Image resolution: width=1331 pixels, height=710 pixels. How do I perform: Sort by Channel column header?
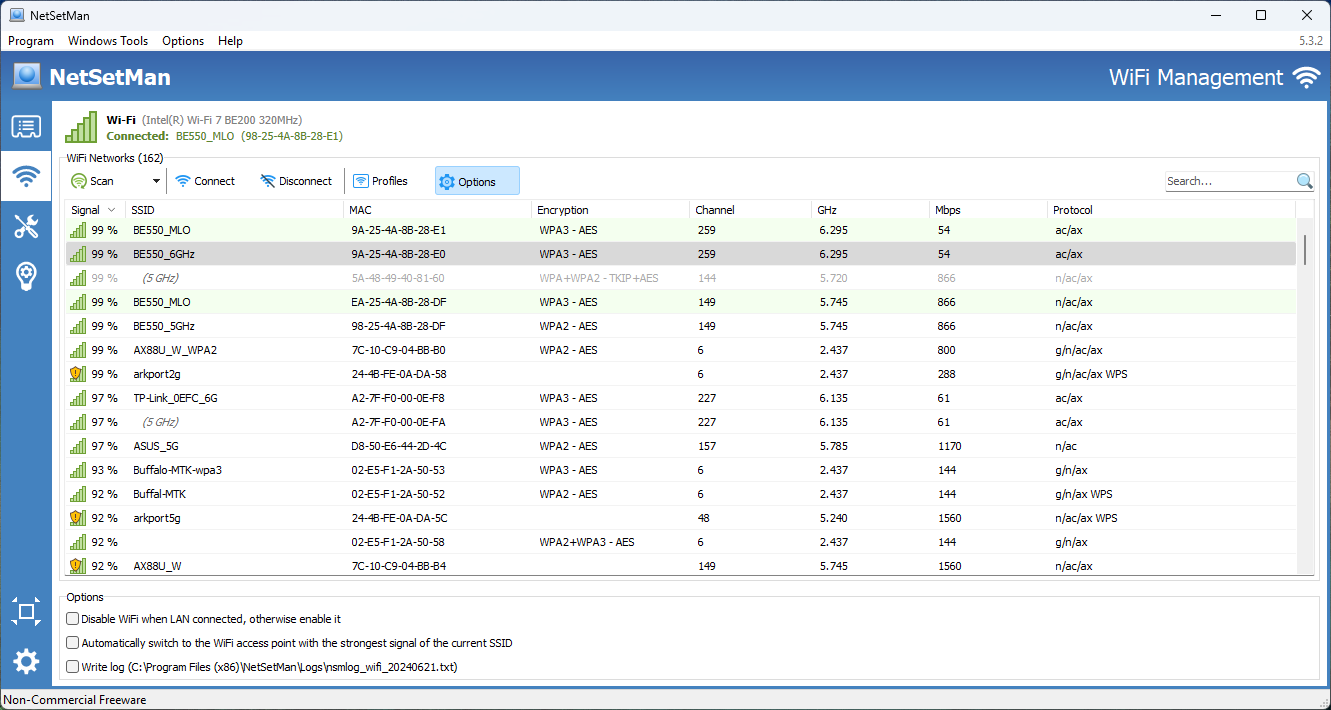click(750, 210)
